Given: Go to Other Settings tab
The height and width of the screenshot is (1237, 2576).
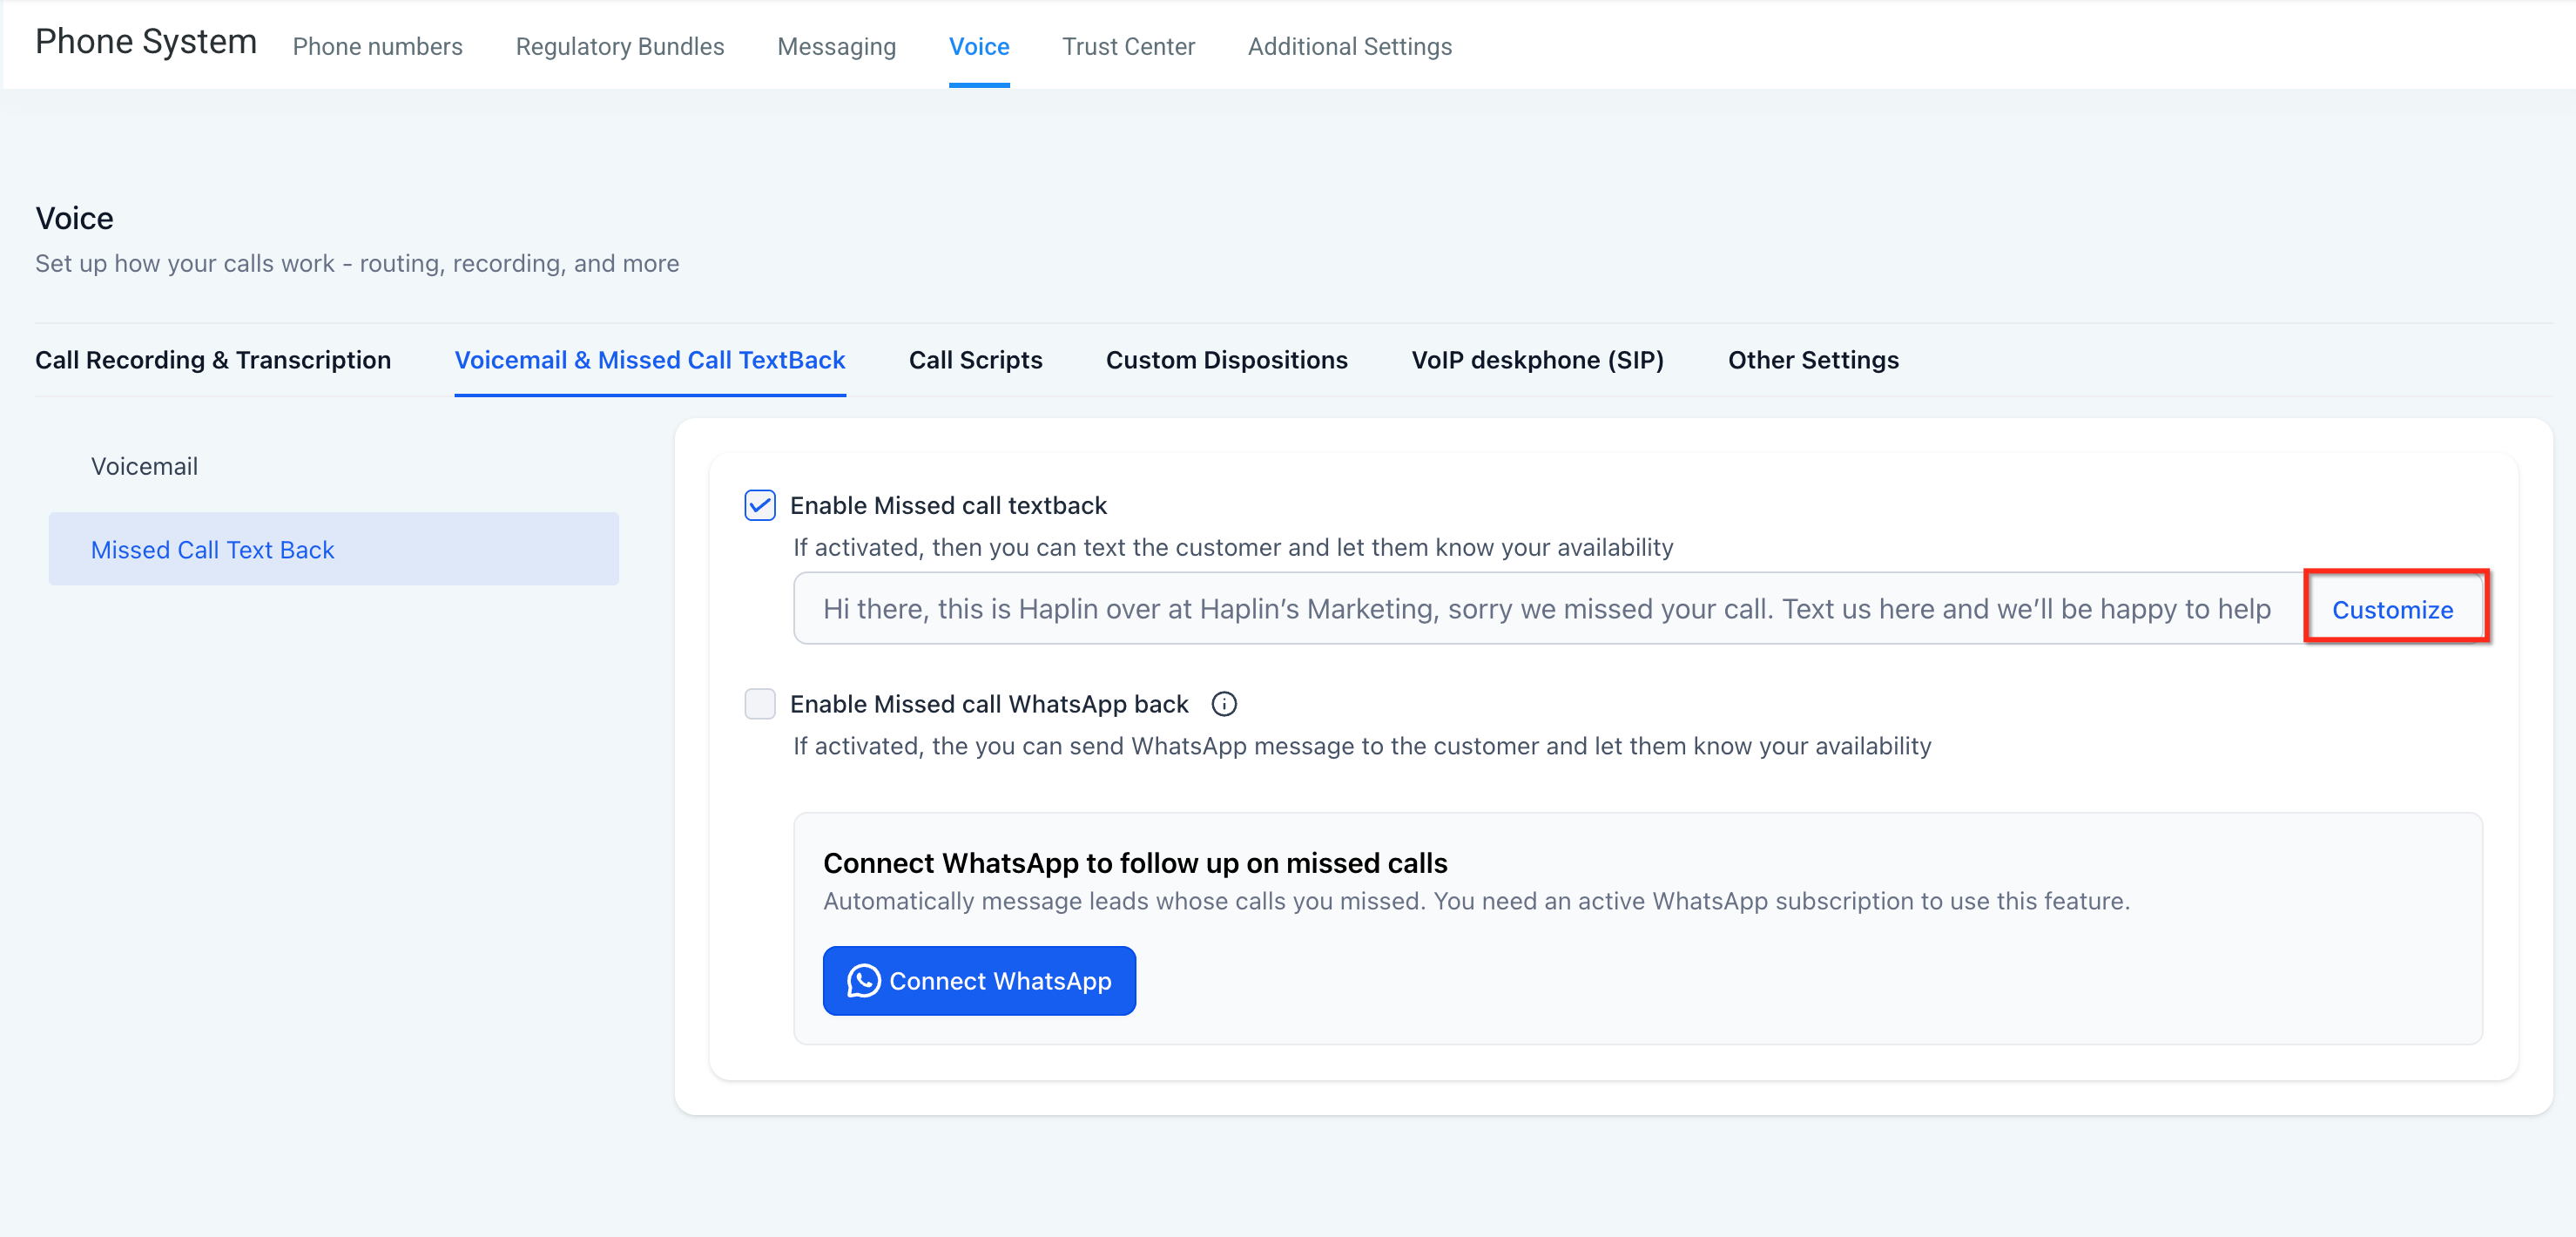Looking at the screenshot, I should (1812, 360).
